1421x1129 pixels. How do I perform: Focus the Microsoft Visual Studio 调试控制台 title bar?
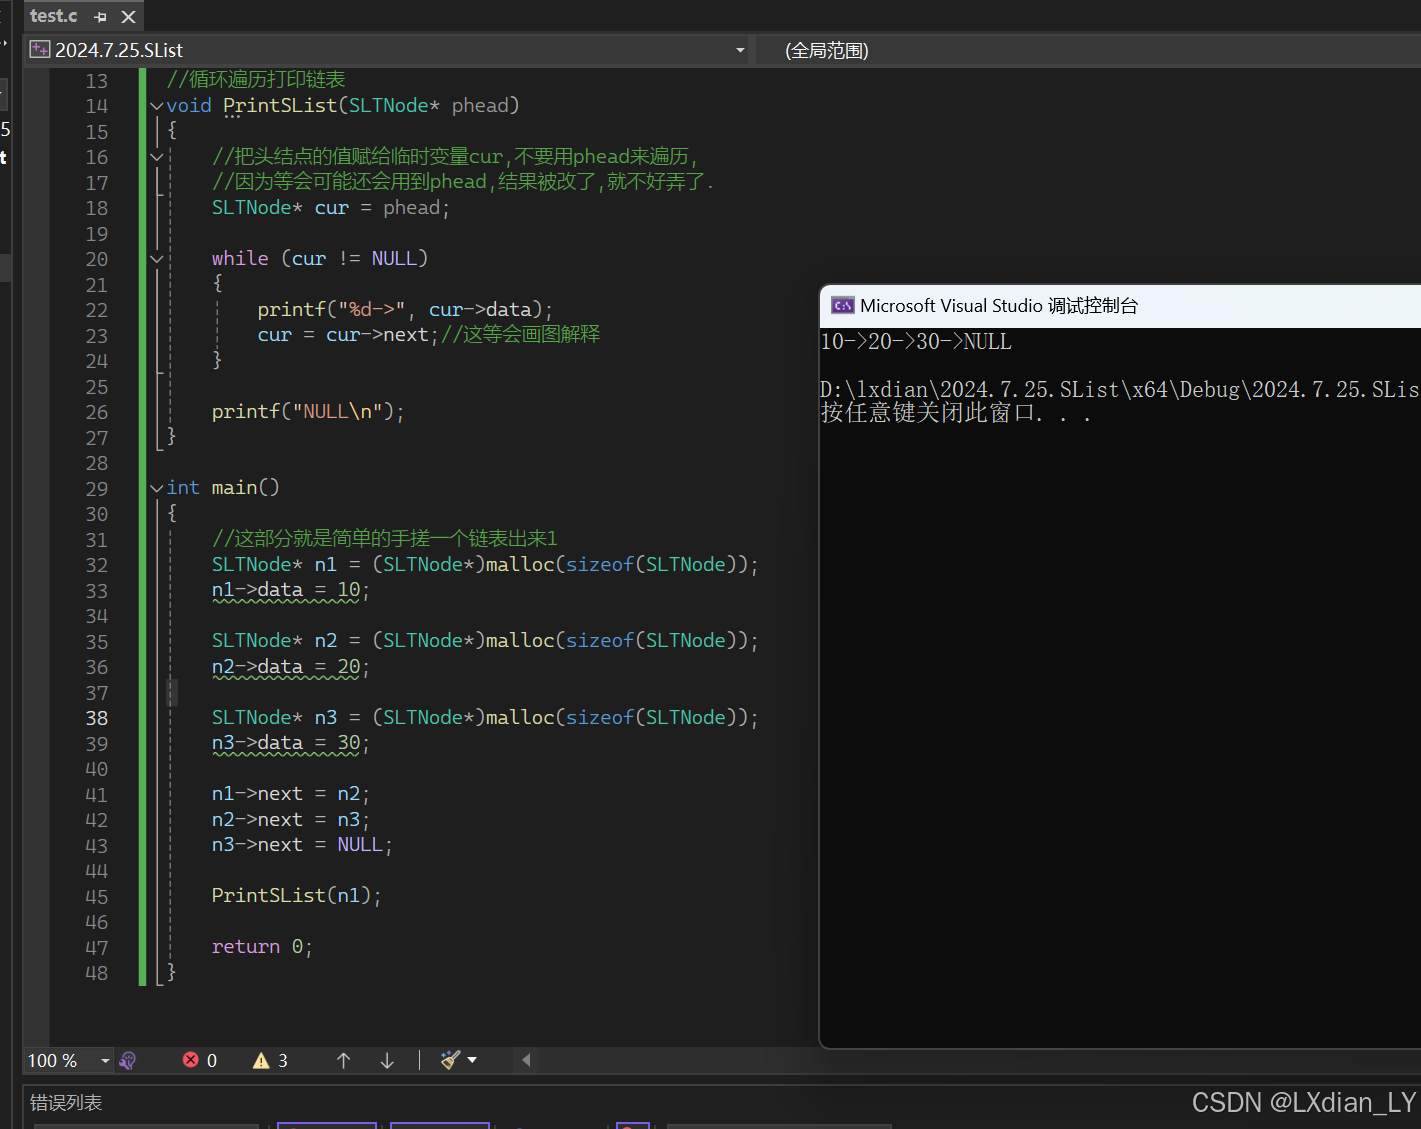1120,306
